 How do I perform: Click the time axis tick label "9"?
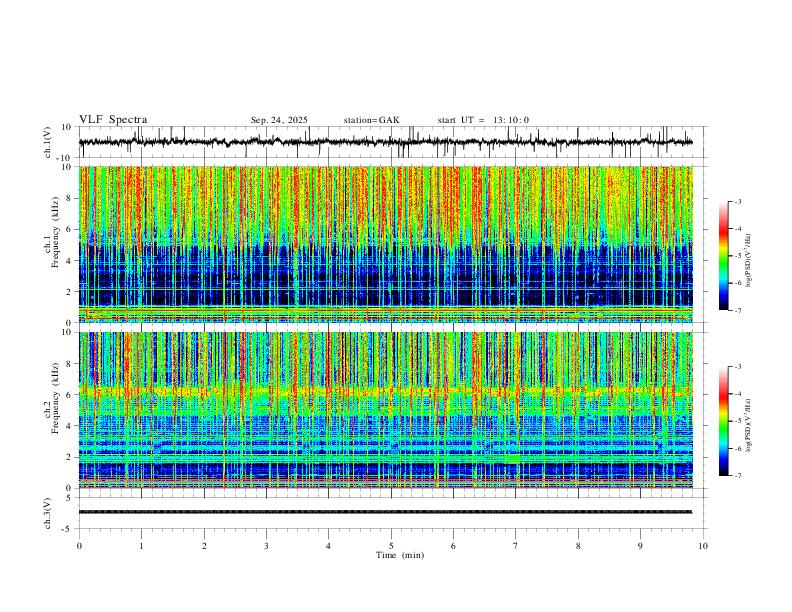click(640, 546)
